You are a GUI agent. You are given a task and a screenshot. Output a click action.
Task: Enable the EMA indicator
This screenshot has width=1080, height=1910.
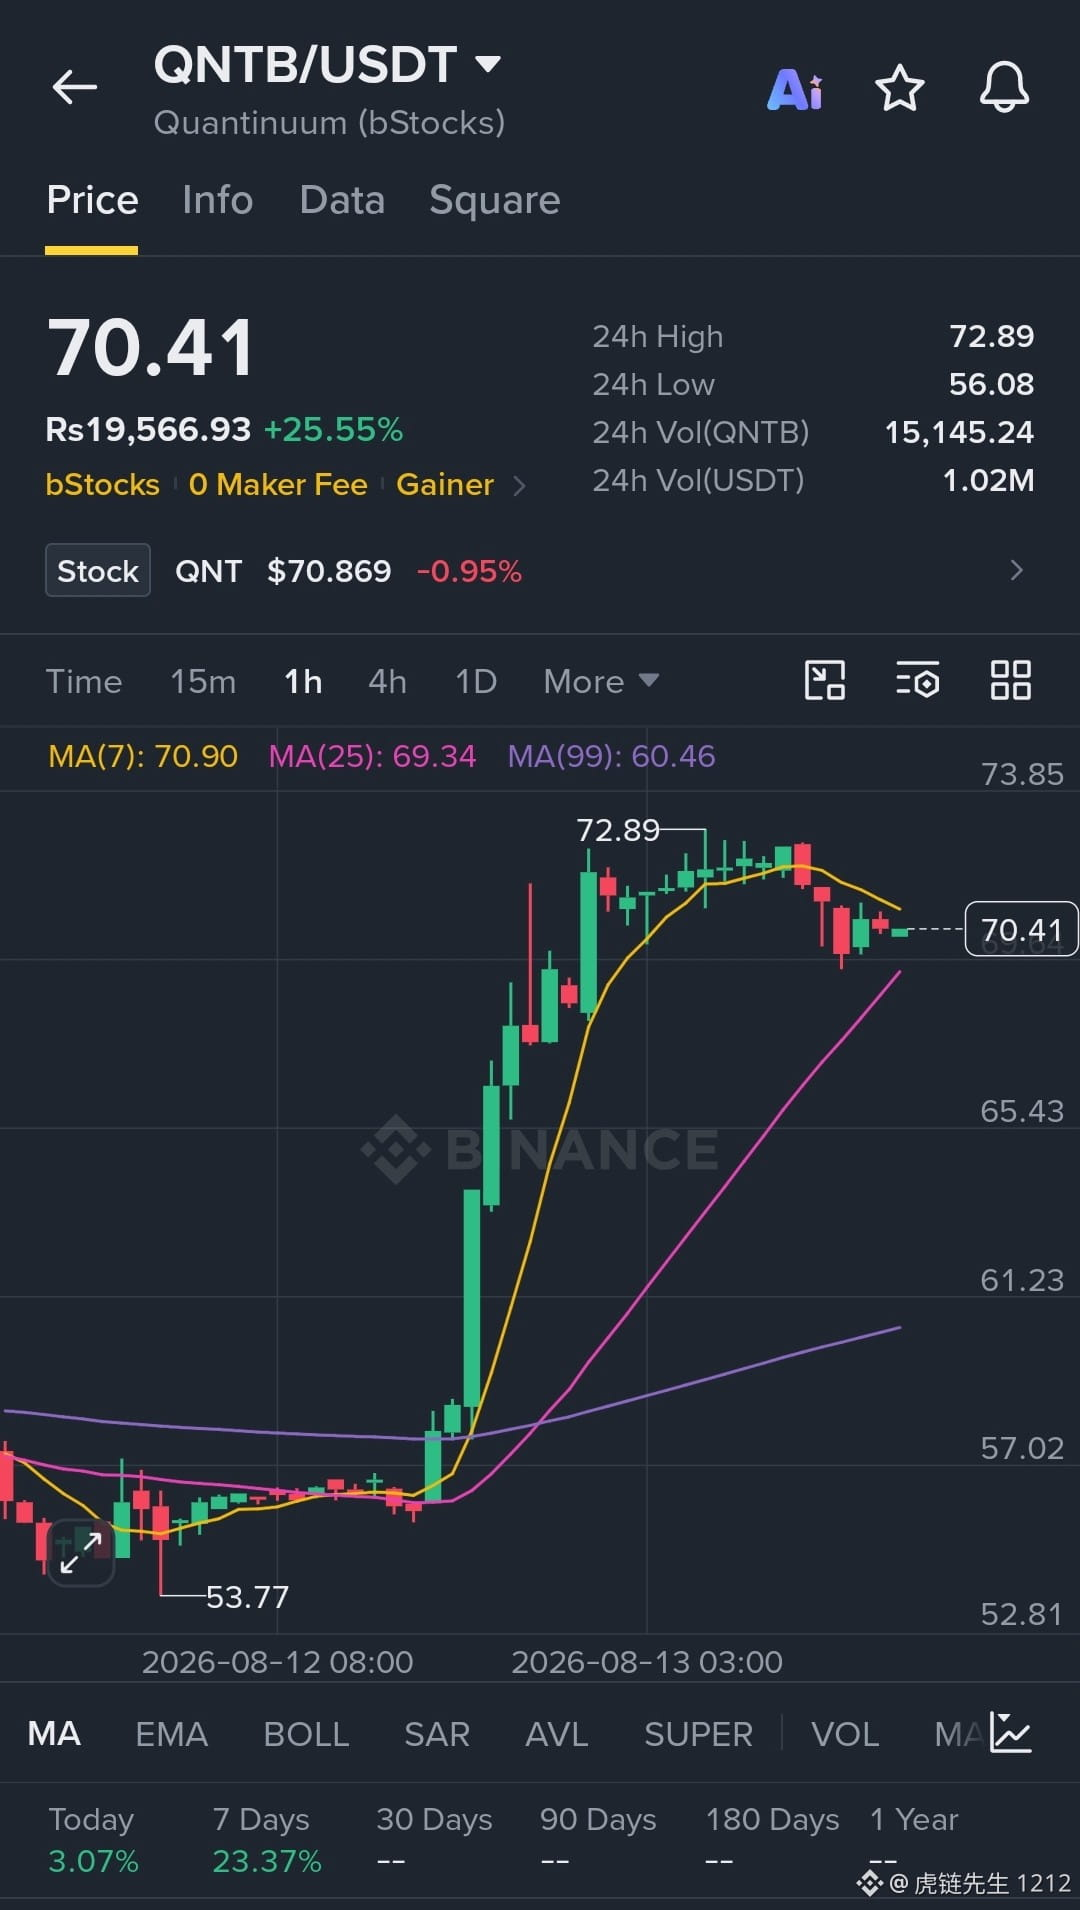(171, 1734)
